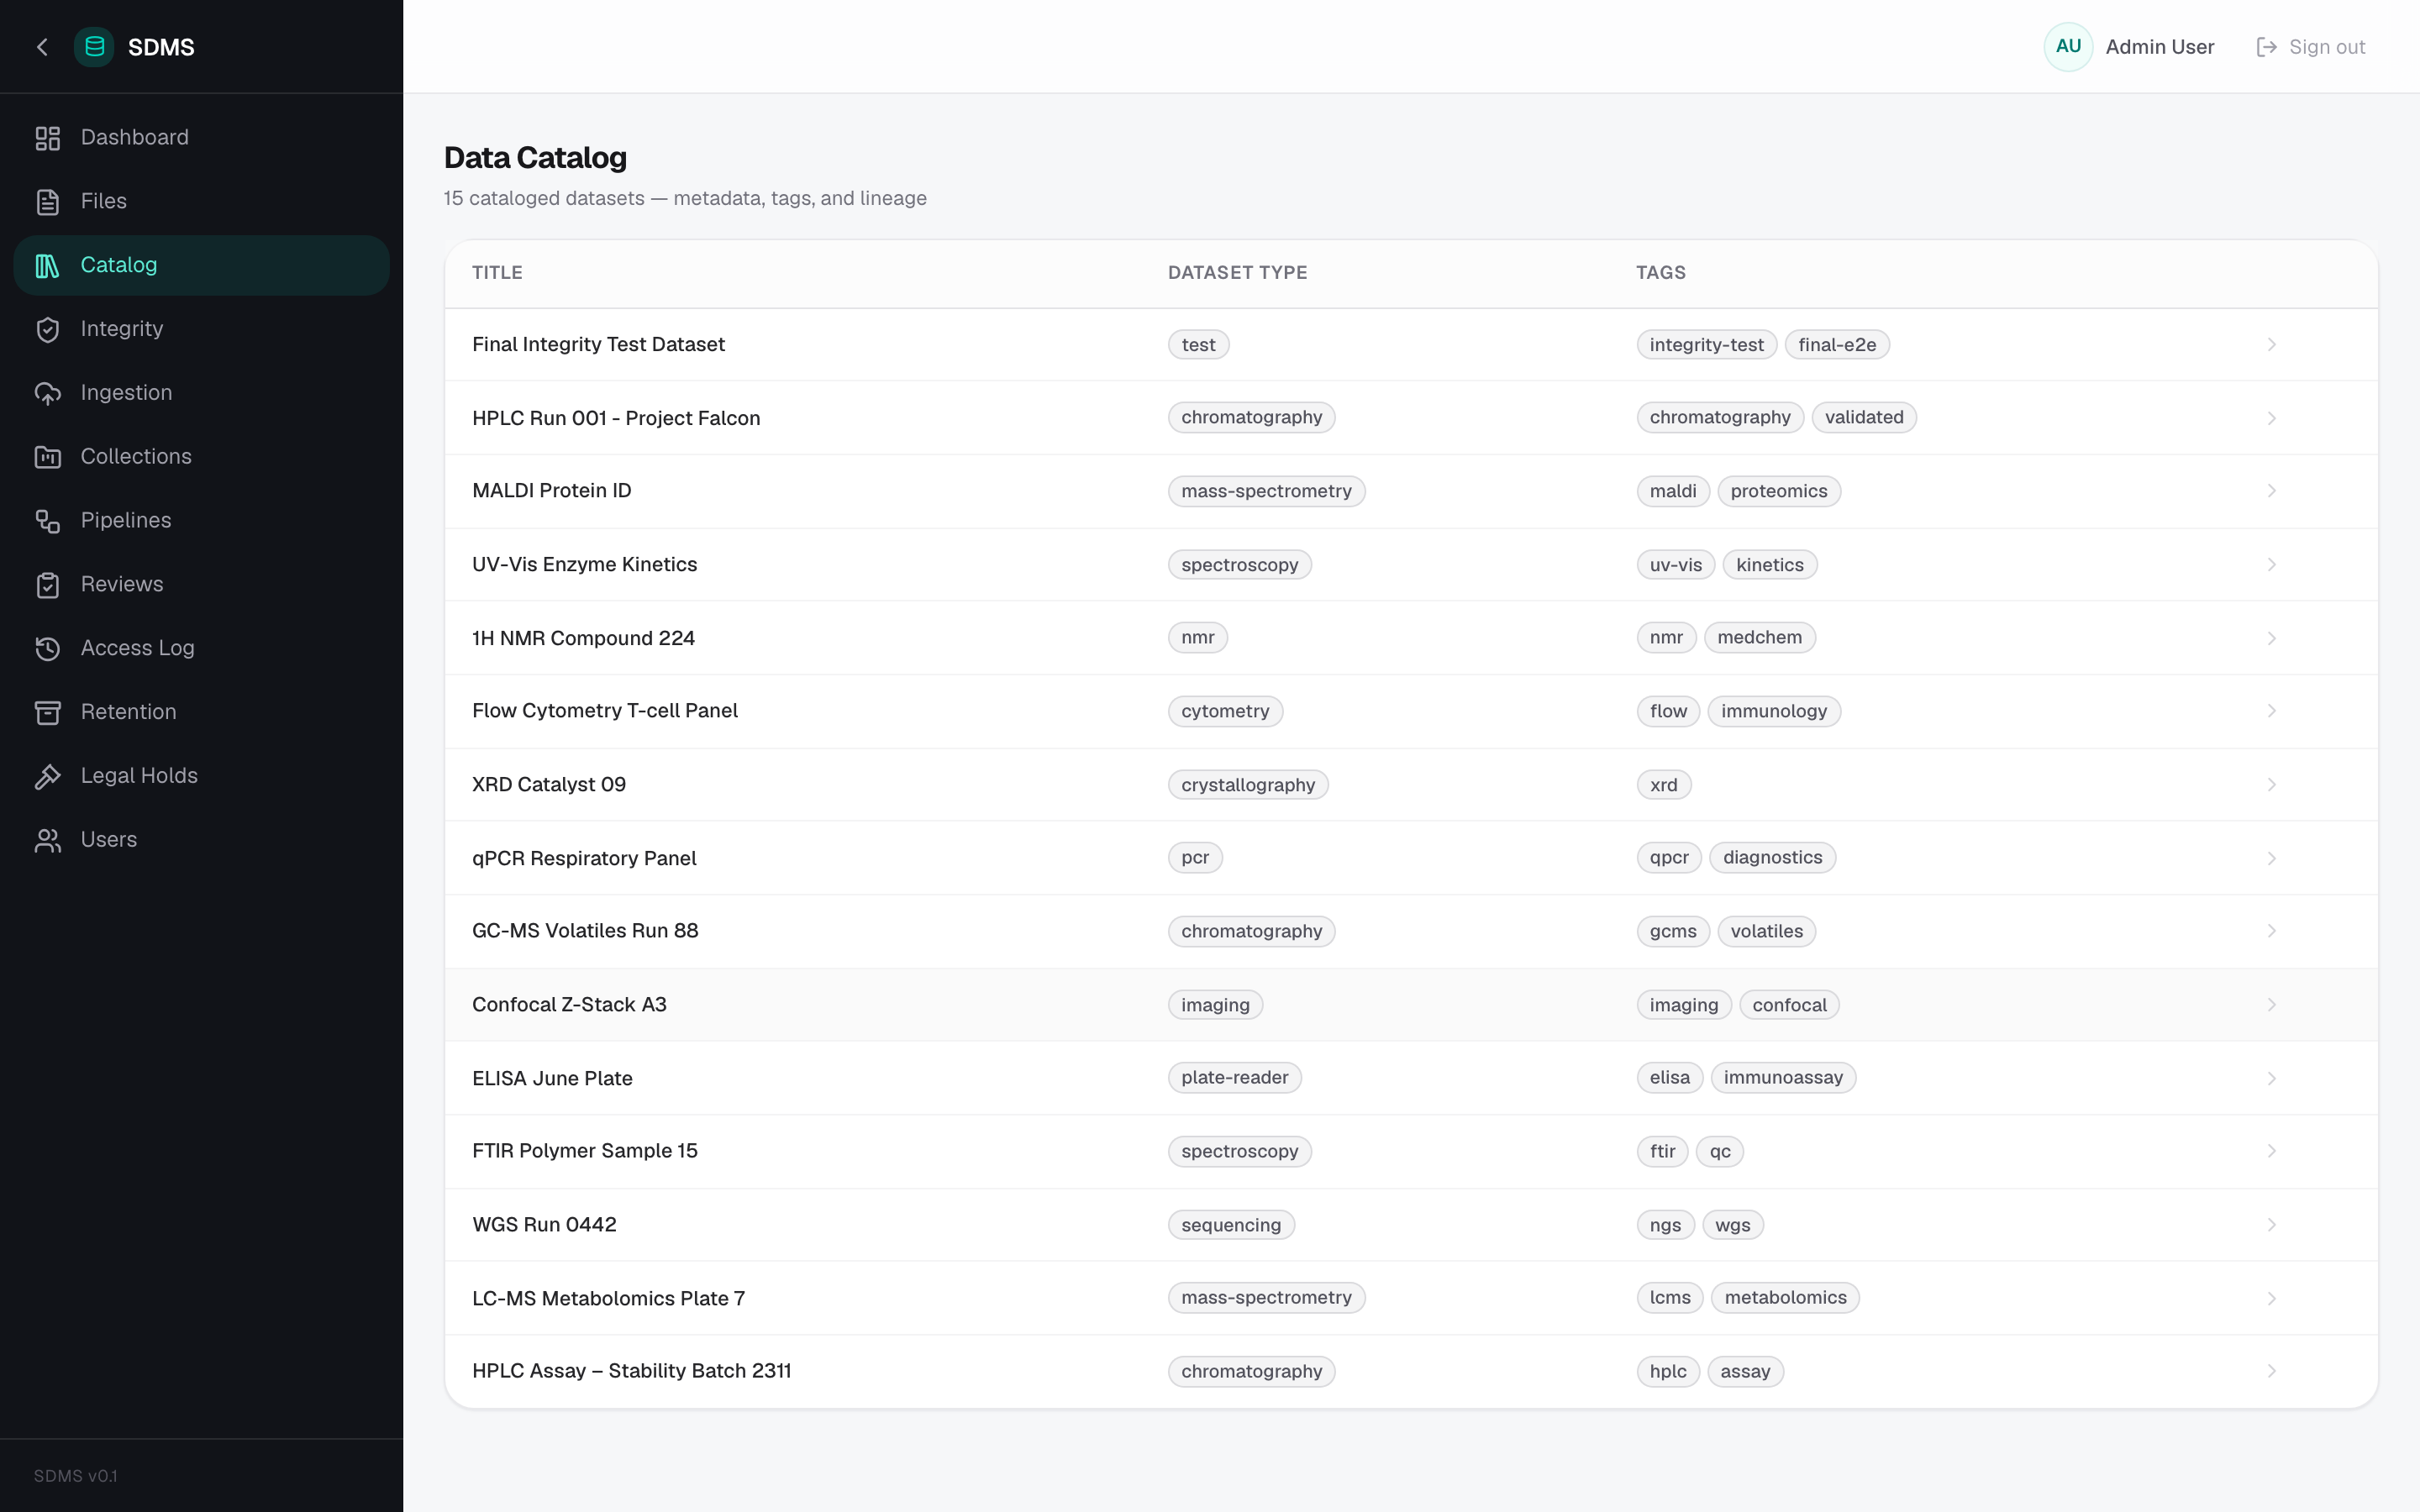
Task: Open the Reviews page
Action: pyautogui.click(x=201, y=585)
